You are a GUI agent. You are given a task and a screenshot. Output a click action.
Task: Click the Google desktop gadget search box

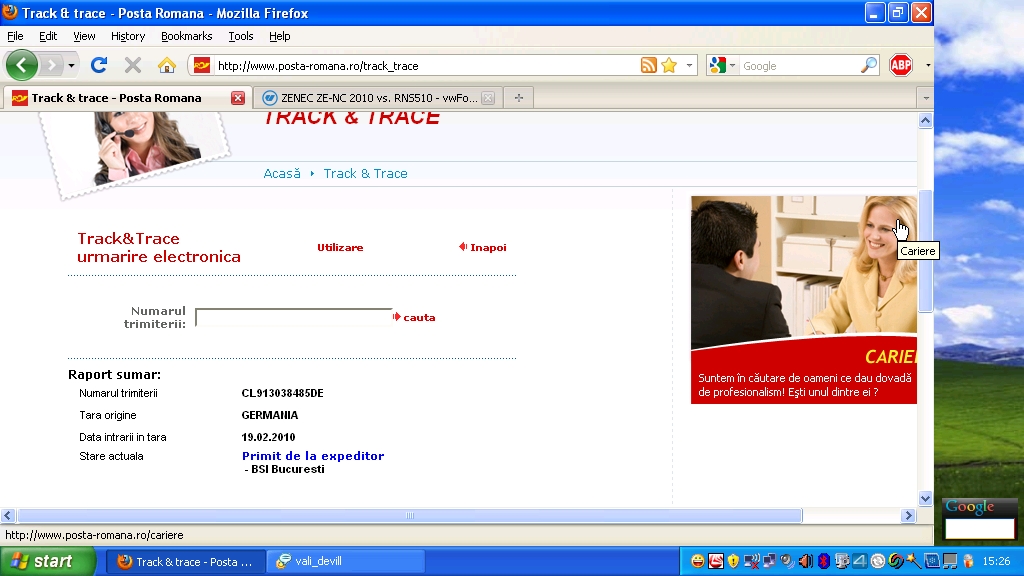coord(980,528)
